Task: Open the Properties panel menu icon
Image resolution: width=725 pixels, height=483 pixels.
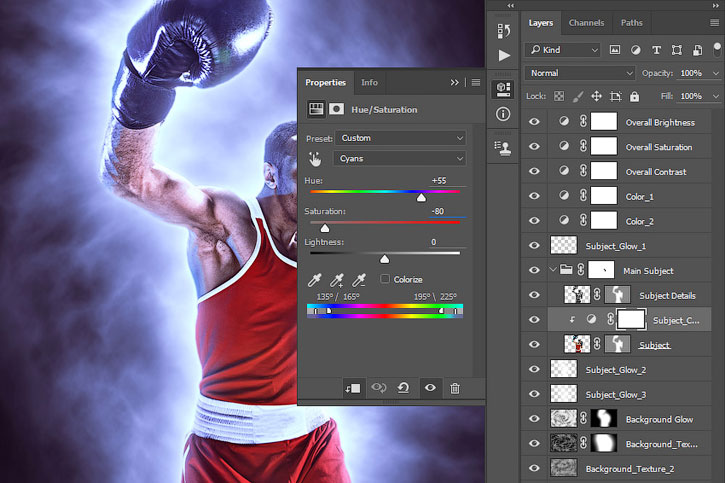Action: coord(476,82)
